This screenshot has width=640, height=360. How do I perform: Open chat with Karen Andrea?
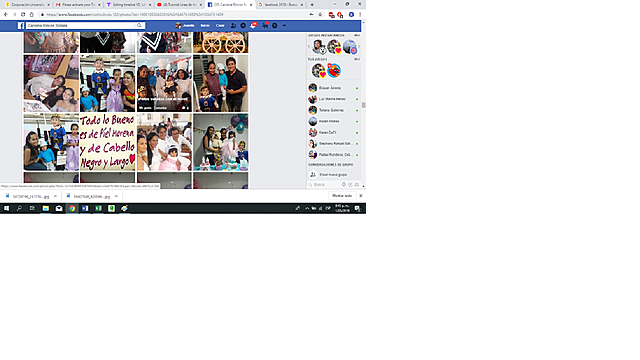click(x=333, y=121)
